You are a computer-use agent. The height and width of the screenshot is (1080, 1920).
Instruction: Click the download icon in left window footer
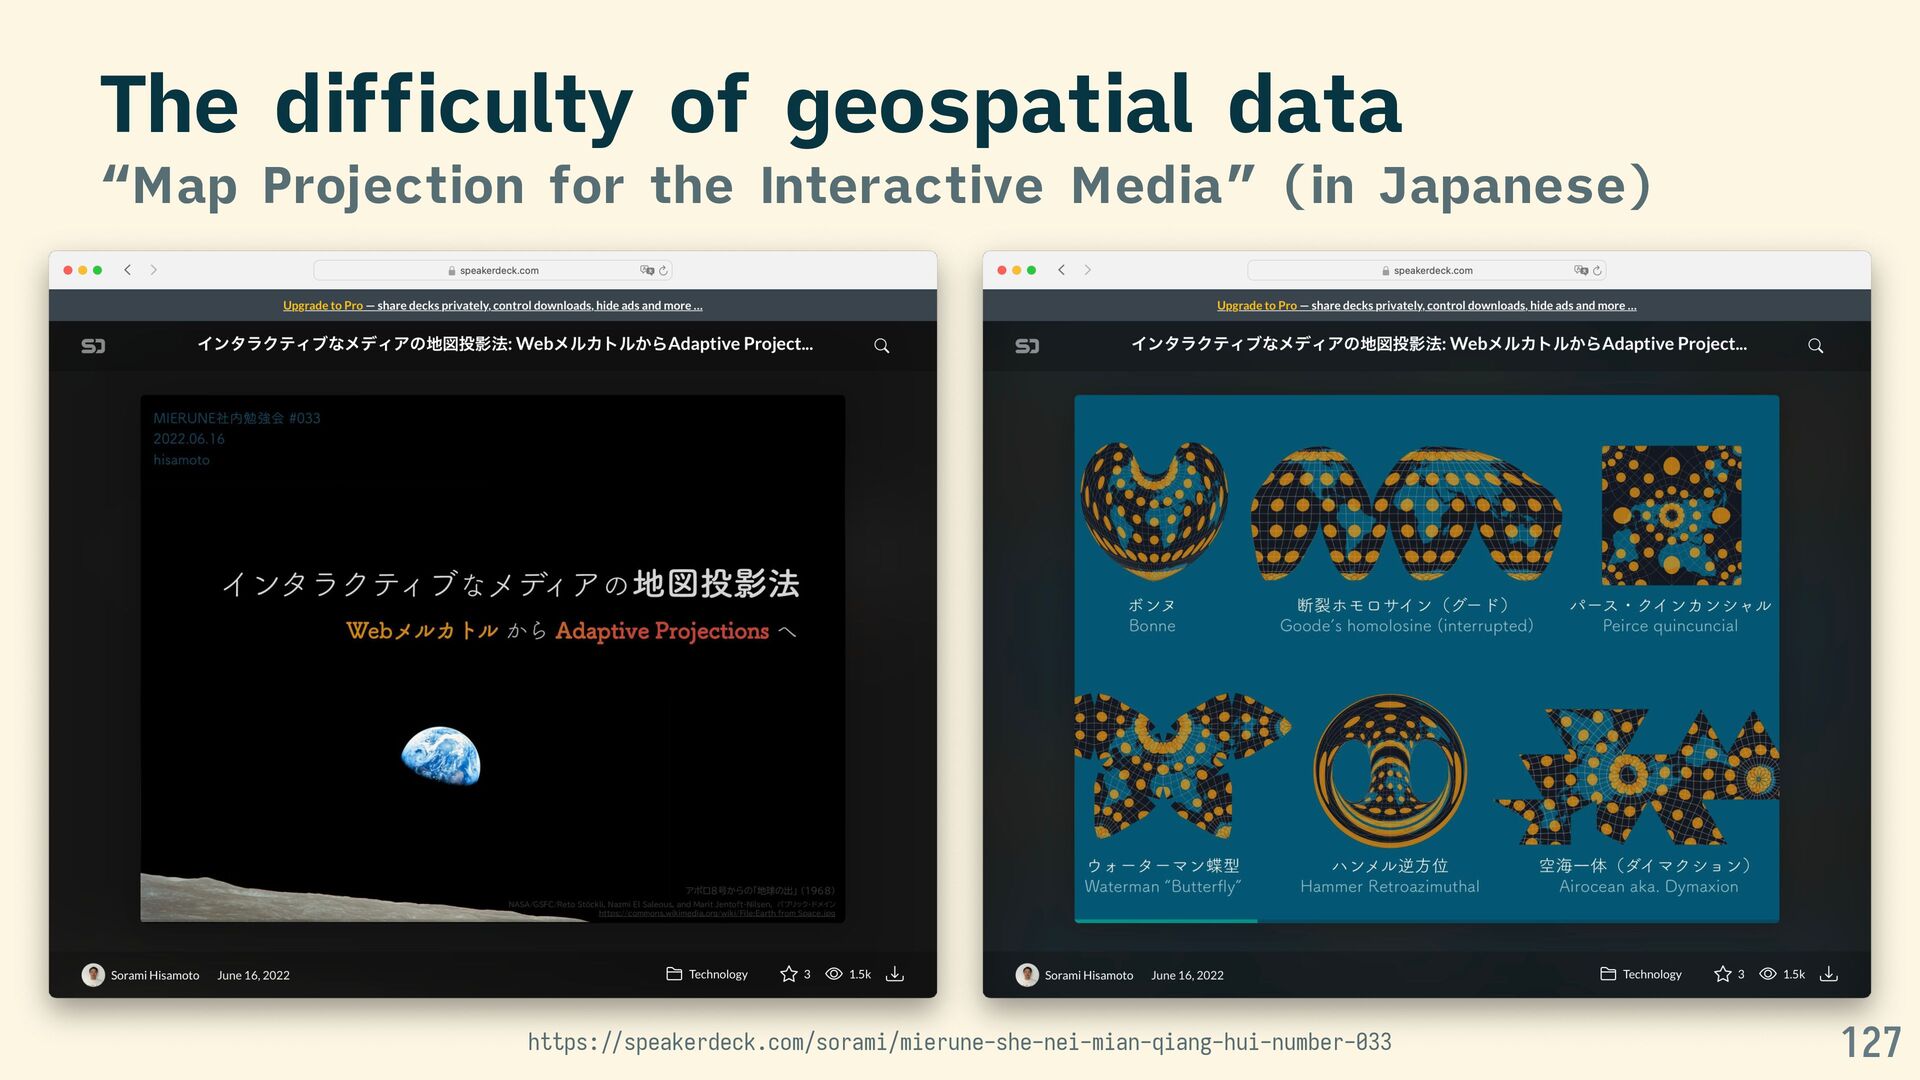point(895,974)
